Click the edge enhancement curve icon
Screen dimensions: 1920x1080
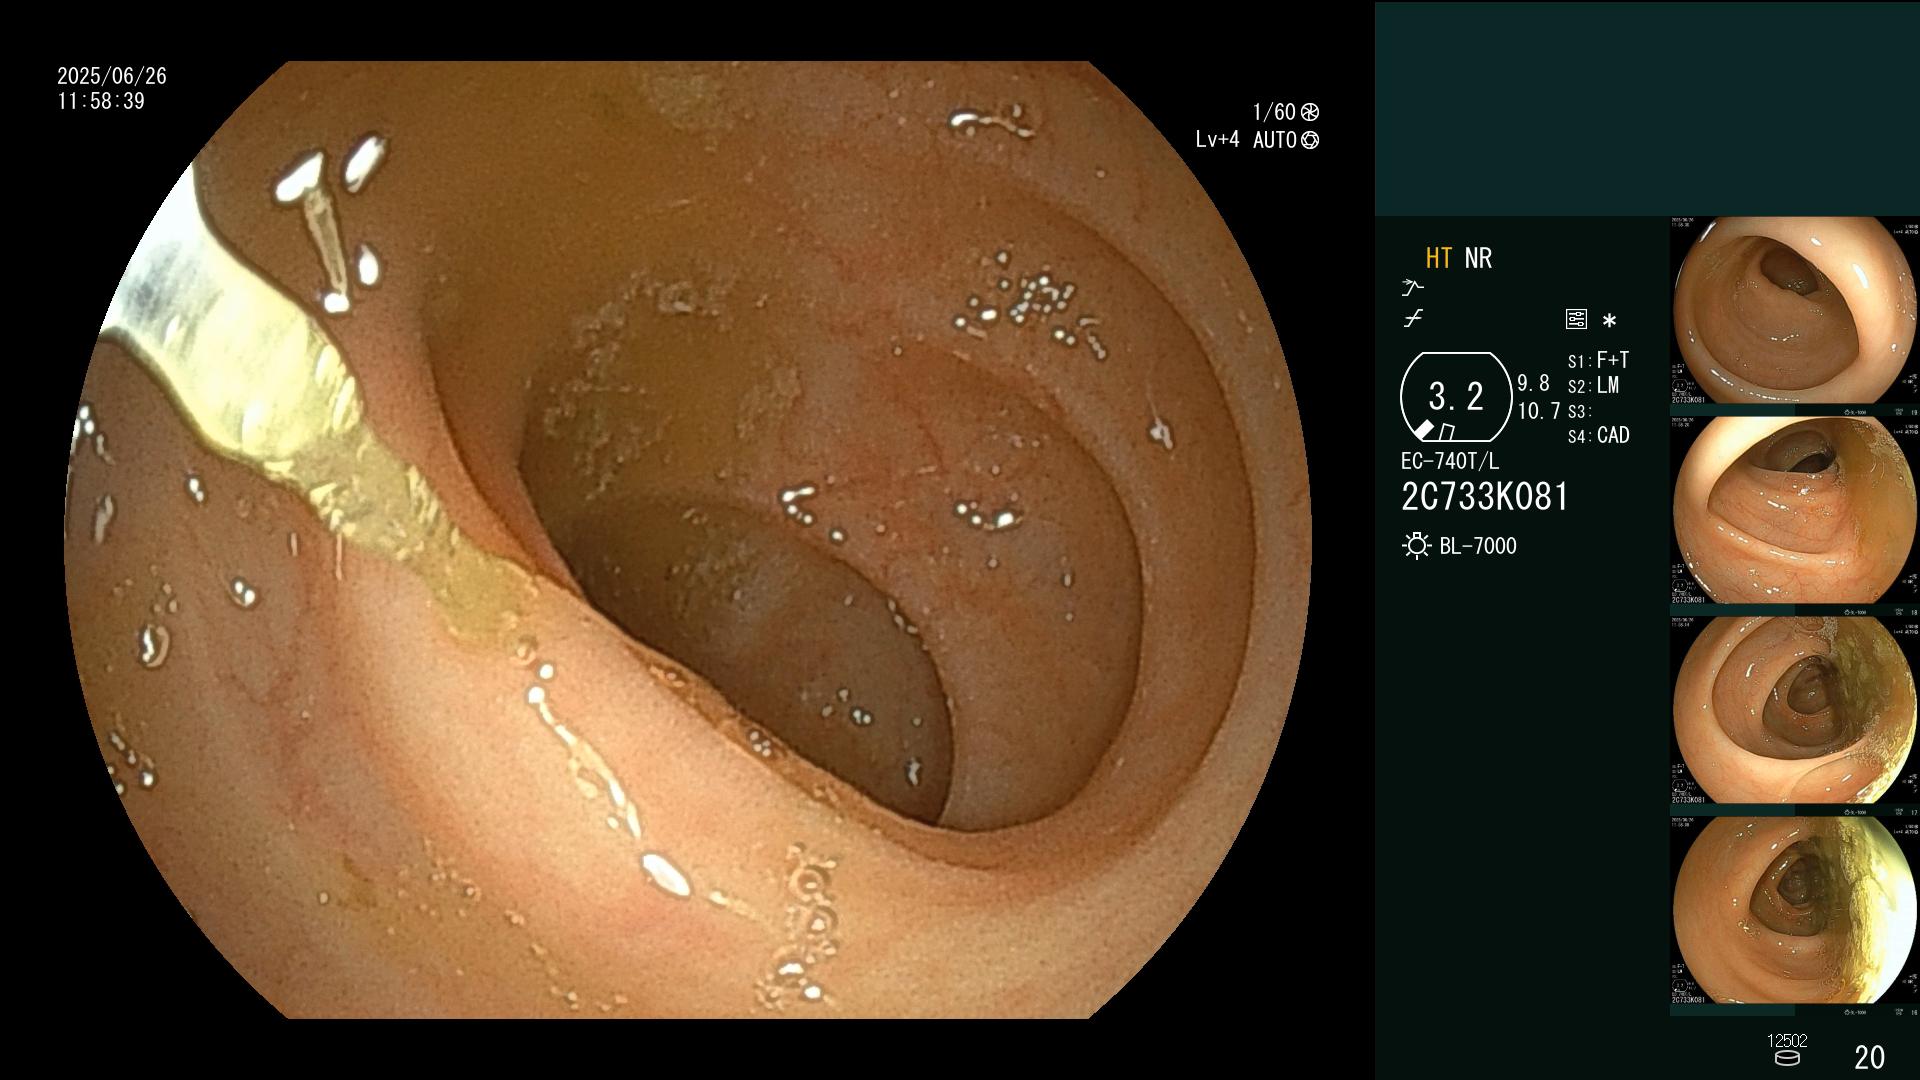click(1413, 288)
